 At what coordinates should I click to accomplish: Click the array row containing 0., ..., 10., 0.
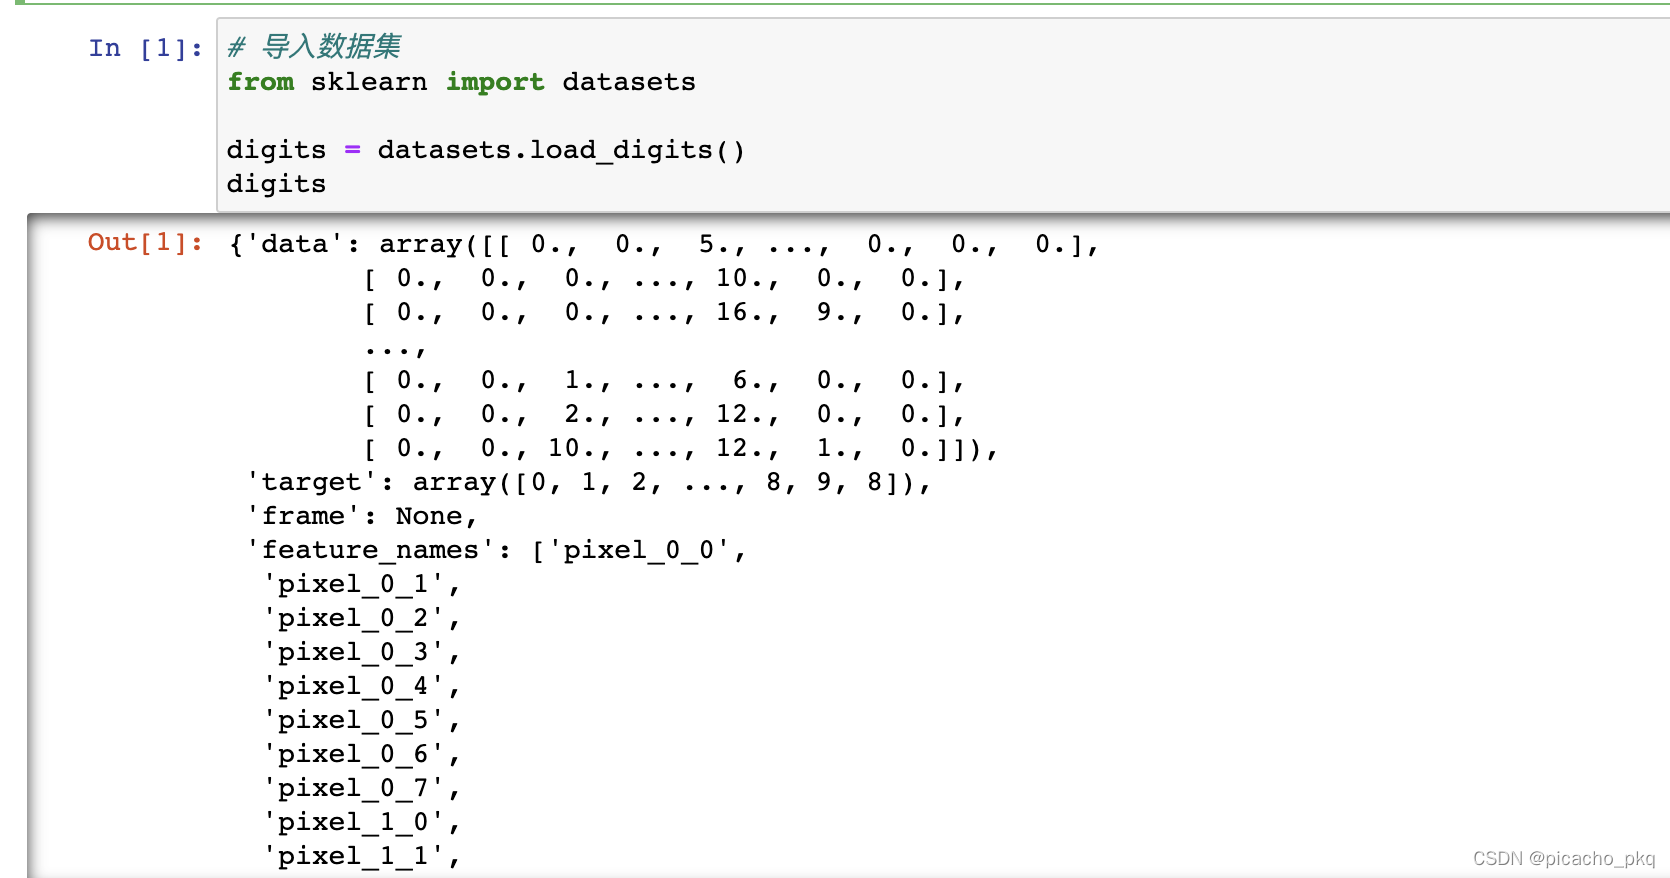[x=664, y=278]
